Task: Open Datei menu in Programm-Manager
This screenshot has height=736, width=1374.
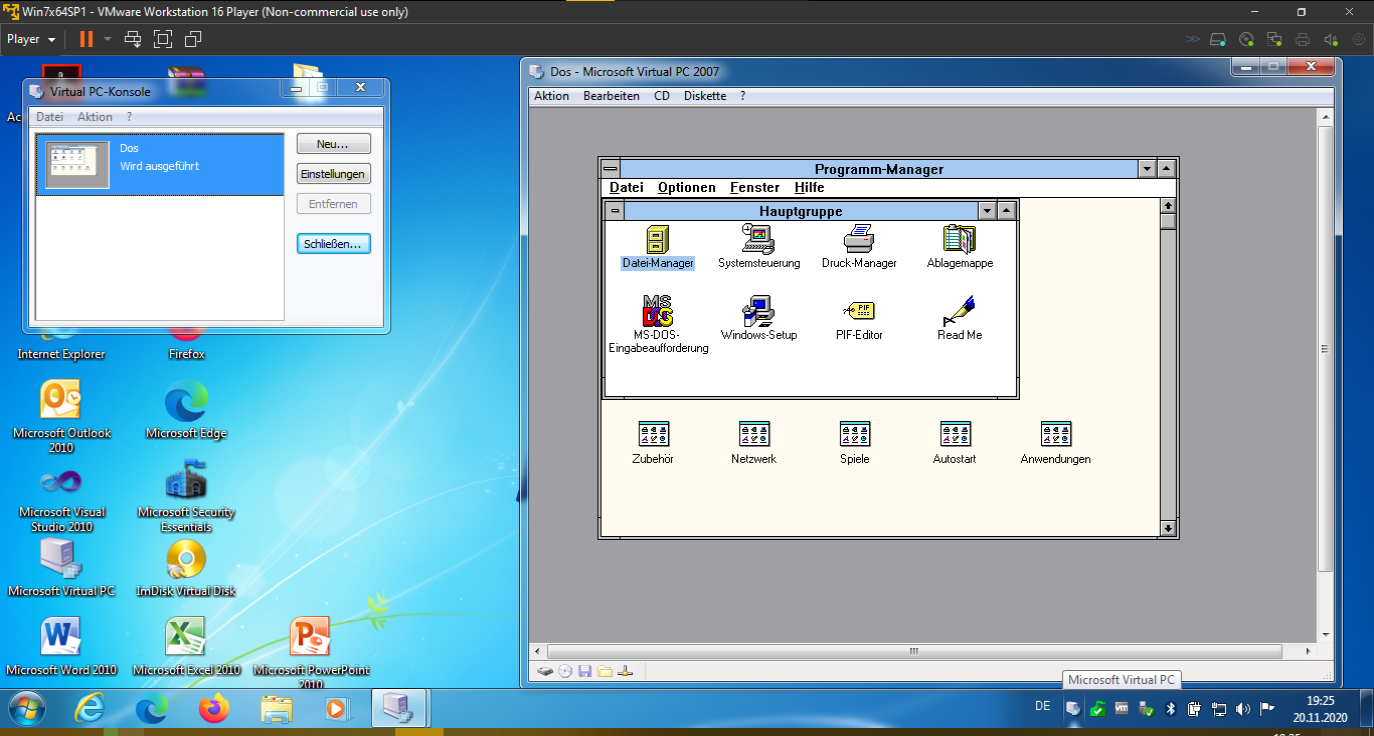Action: pyautogui.click(x=627, y=187)
